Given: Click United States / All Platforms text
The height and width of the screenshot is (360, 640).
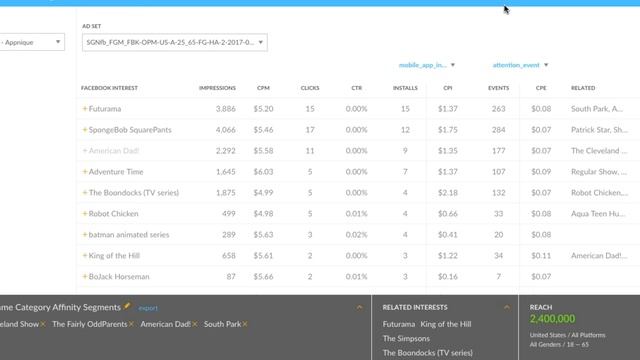Looking at the screenshot, I should click(567, 335).
